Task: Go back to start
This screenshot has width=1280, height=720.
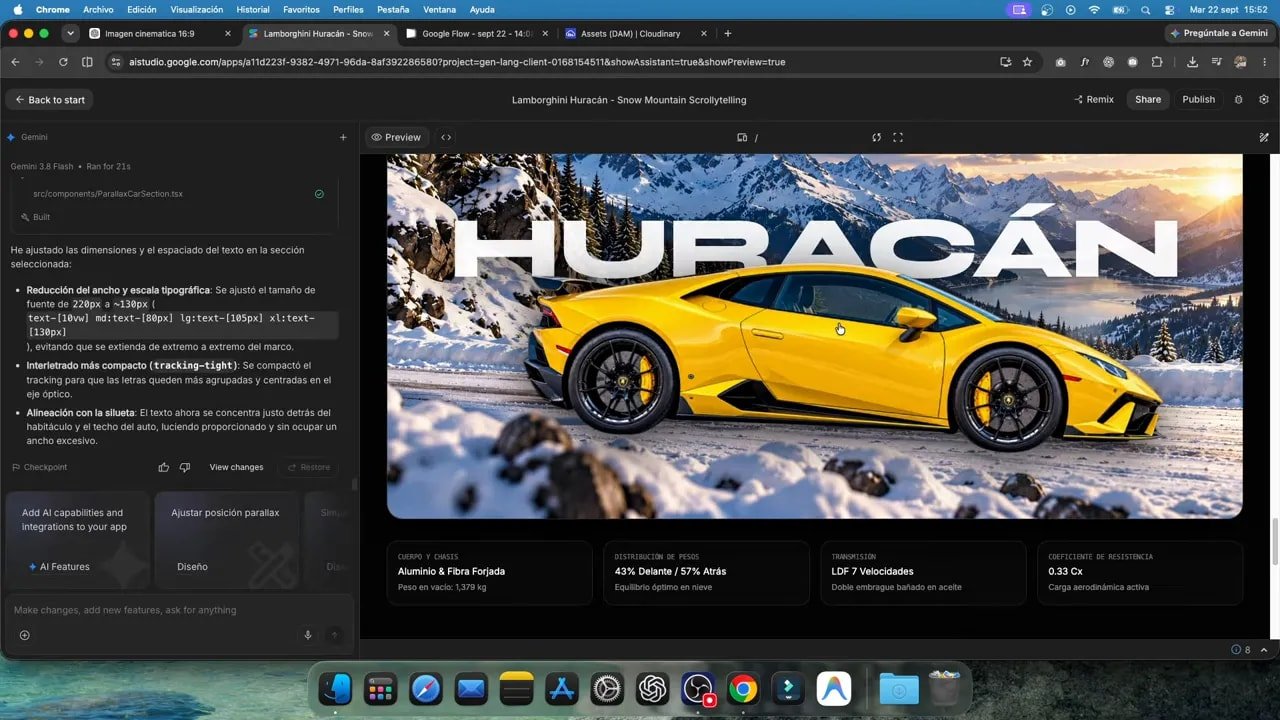Action: 50,100
